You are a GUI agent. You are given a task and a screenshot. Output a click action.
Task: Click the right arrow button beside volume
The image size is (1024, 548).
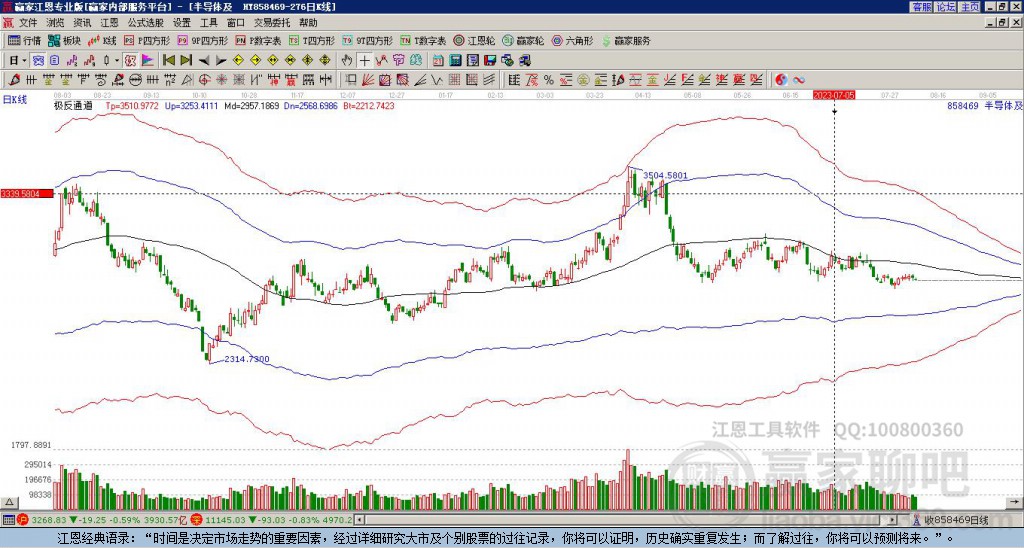tap(1016, 502)
